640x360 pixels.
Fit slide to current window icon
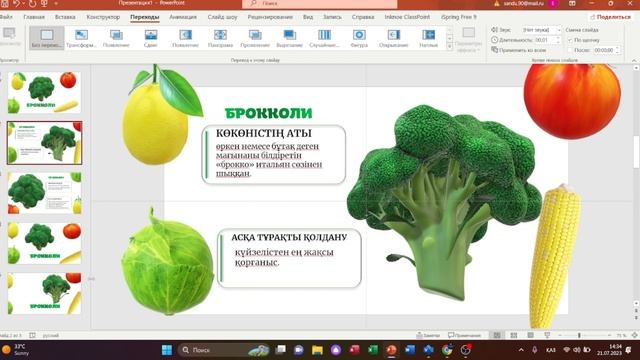635,335
